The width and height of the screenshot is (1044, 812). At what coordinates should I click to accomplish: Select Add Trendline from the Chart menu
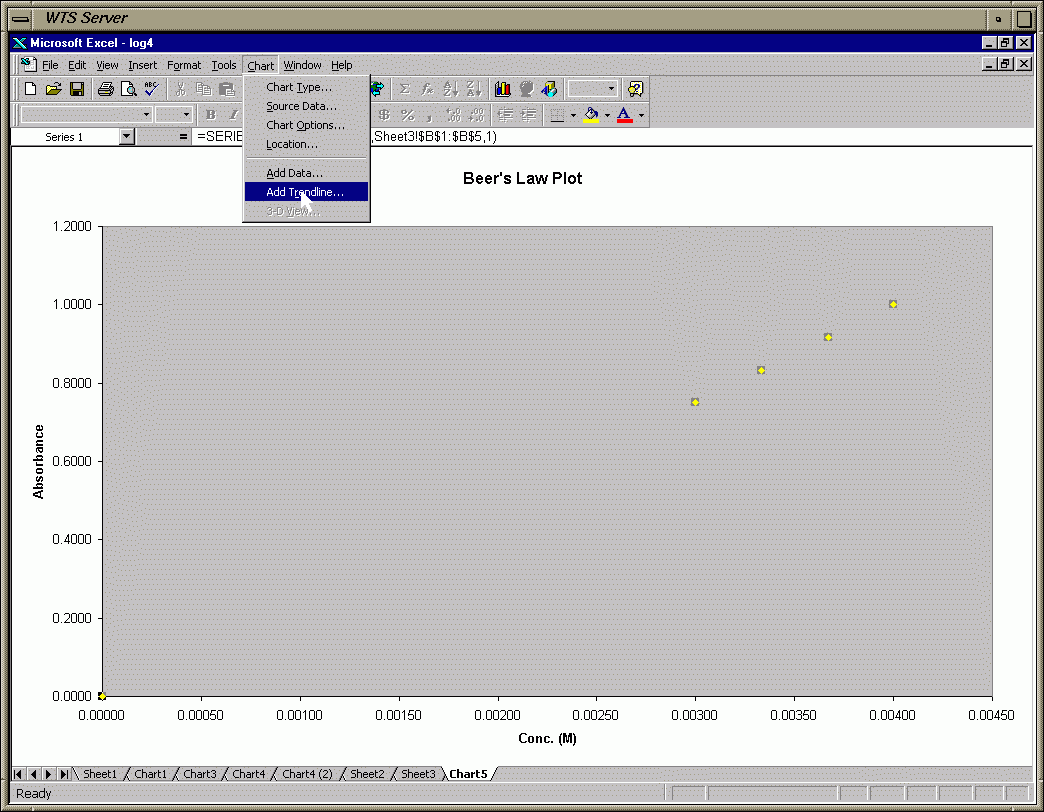(305, 192)
